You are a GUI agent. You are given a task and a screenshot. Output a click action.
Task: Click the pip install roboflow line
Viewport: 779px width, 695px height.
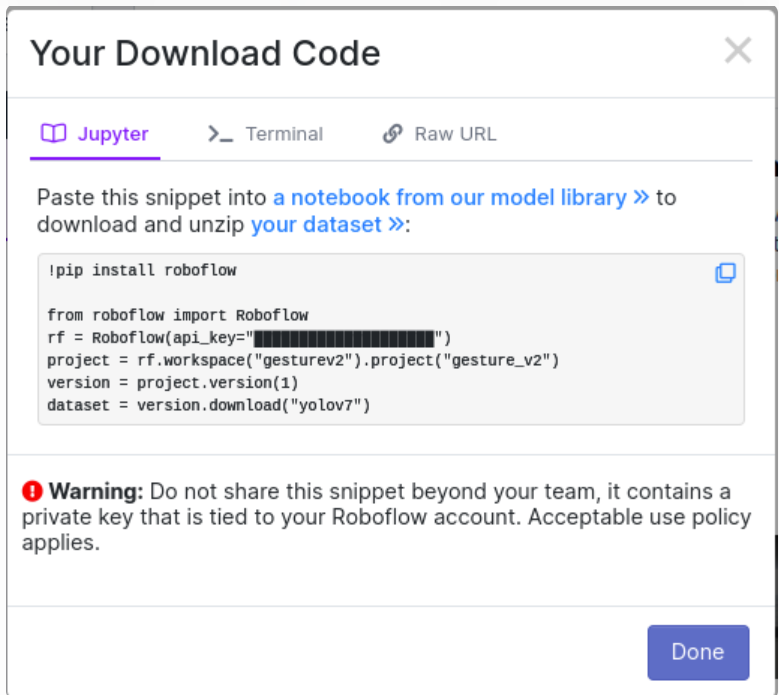pyautogui.click(x=142, y=270)
